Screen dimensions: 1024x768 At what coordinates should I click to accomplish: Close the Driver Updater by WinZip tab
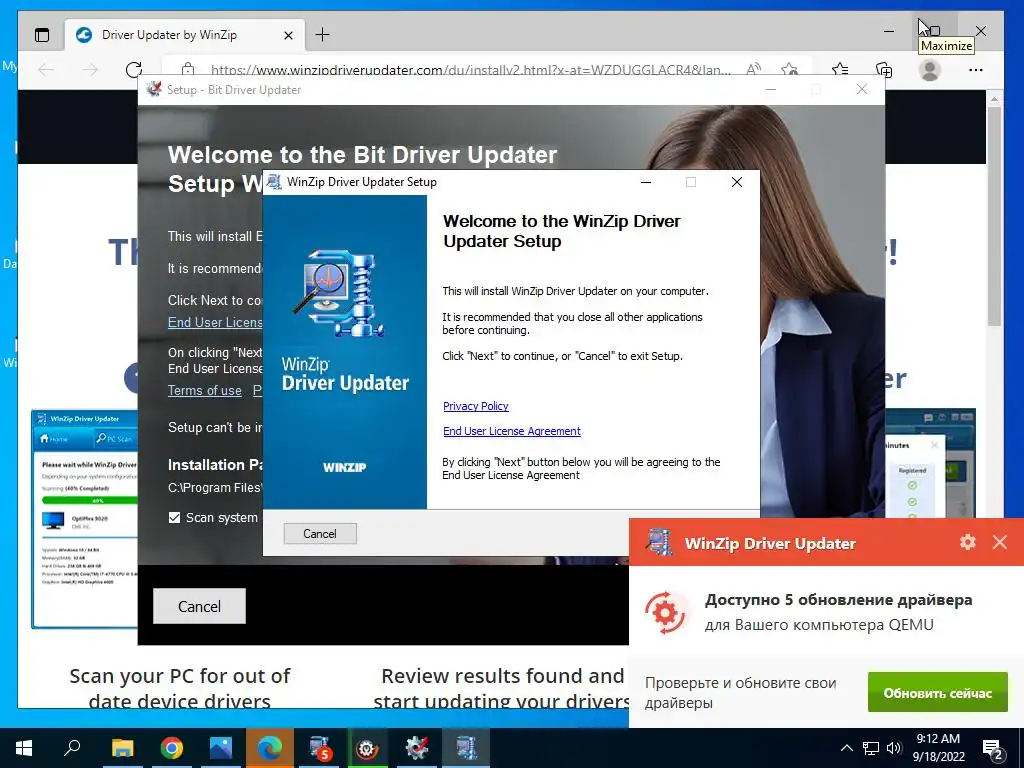point(288,35)
